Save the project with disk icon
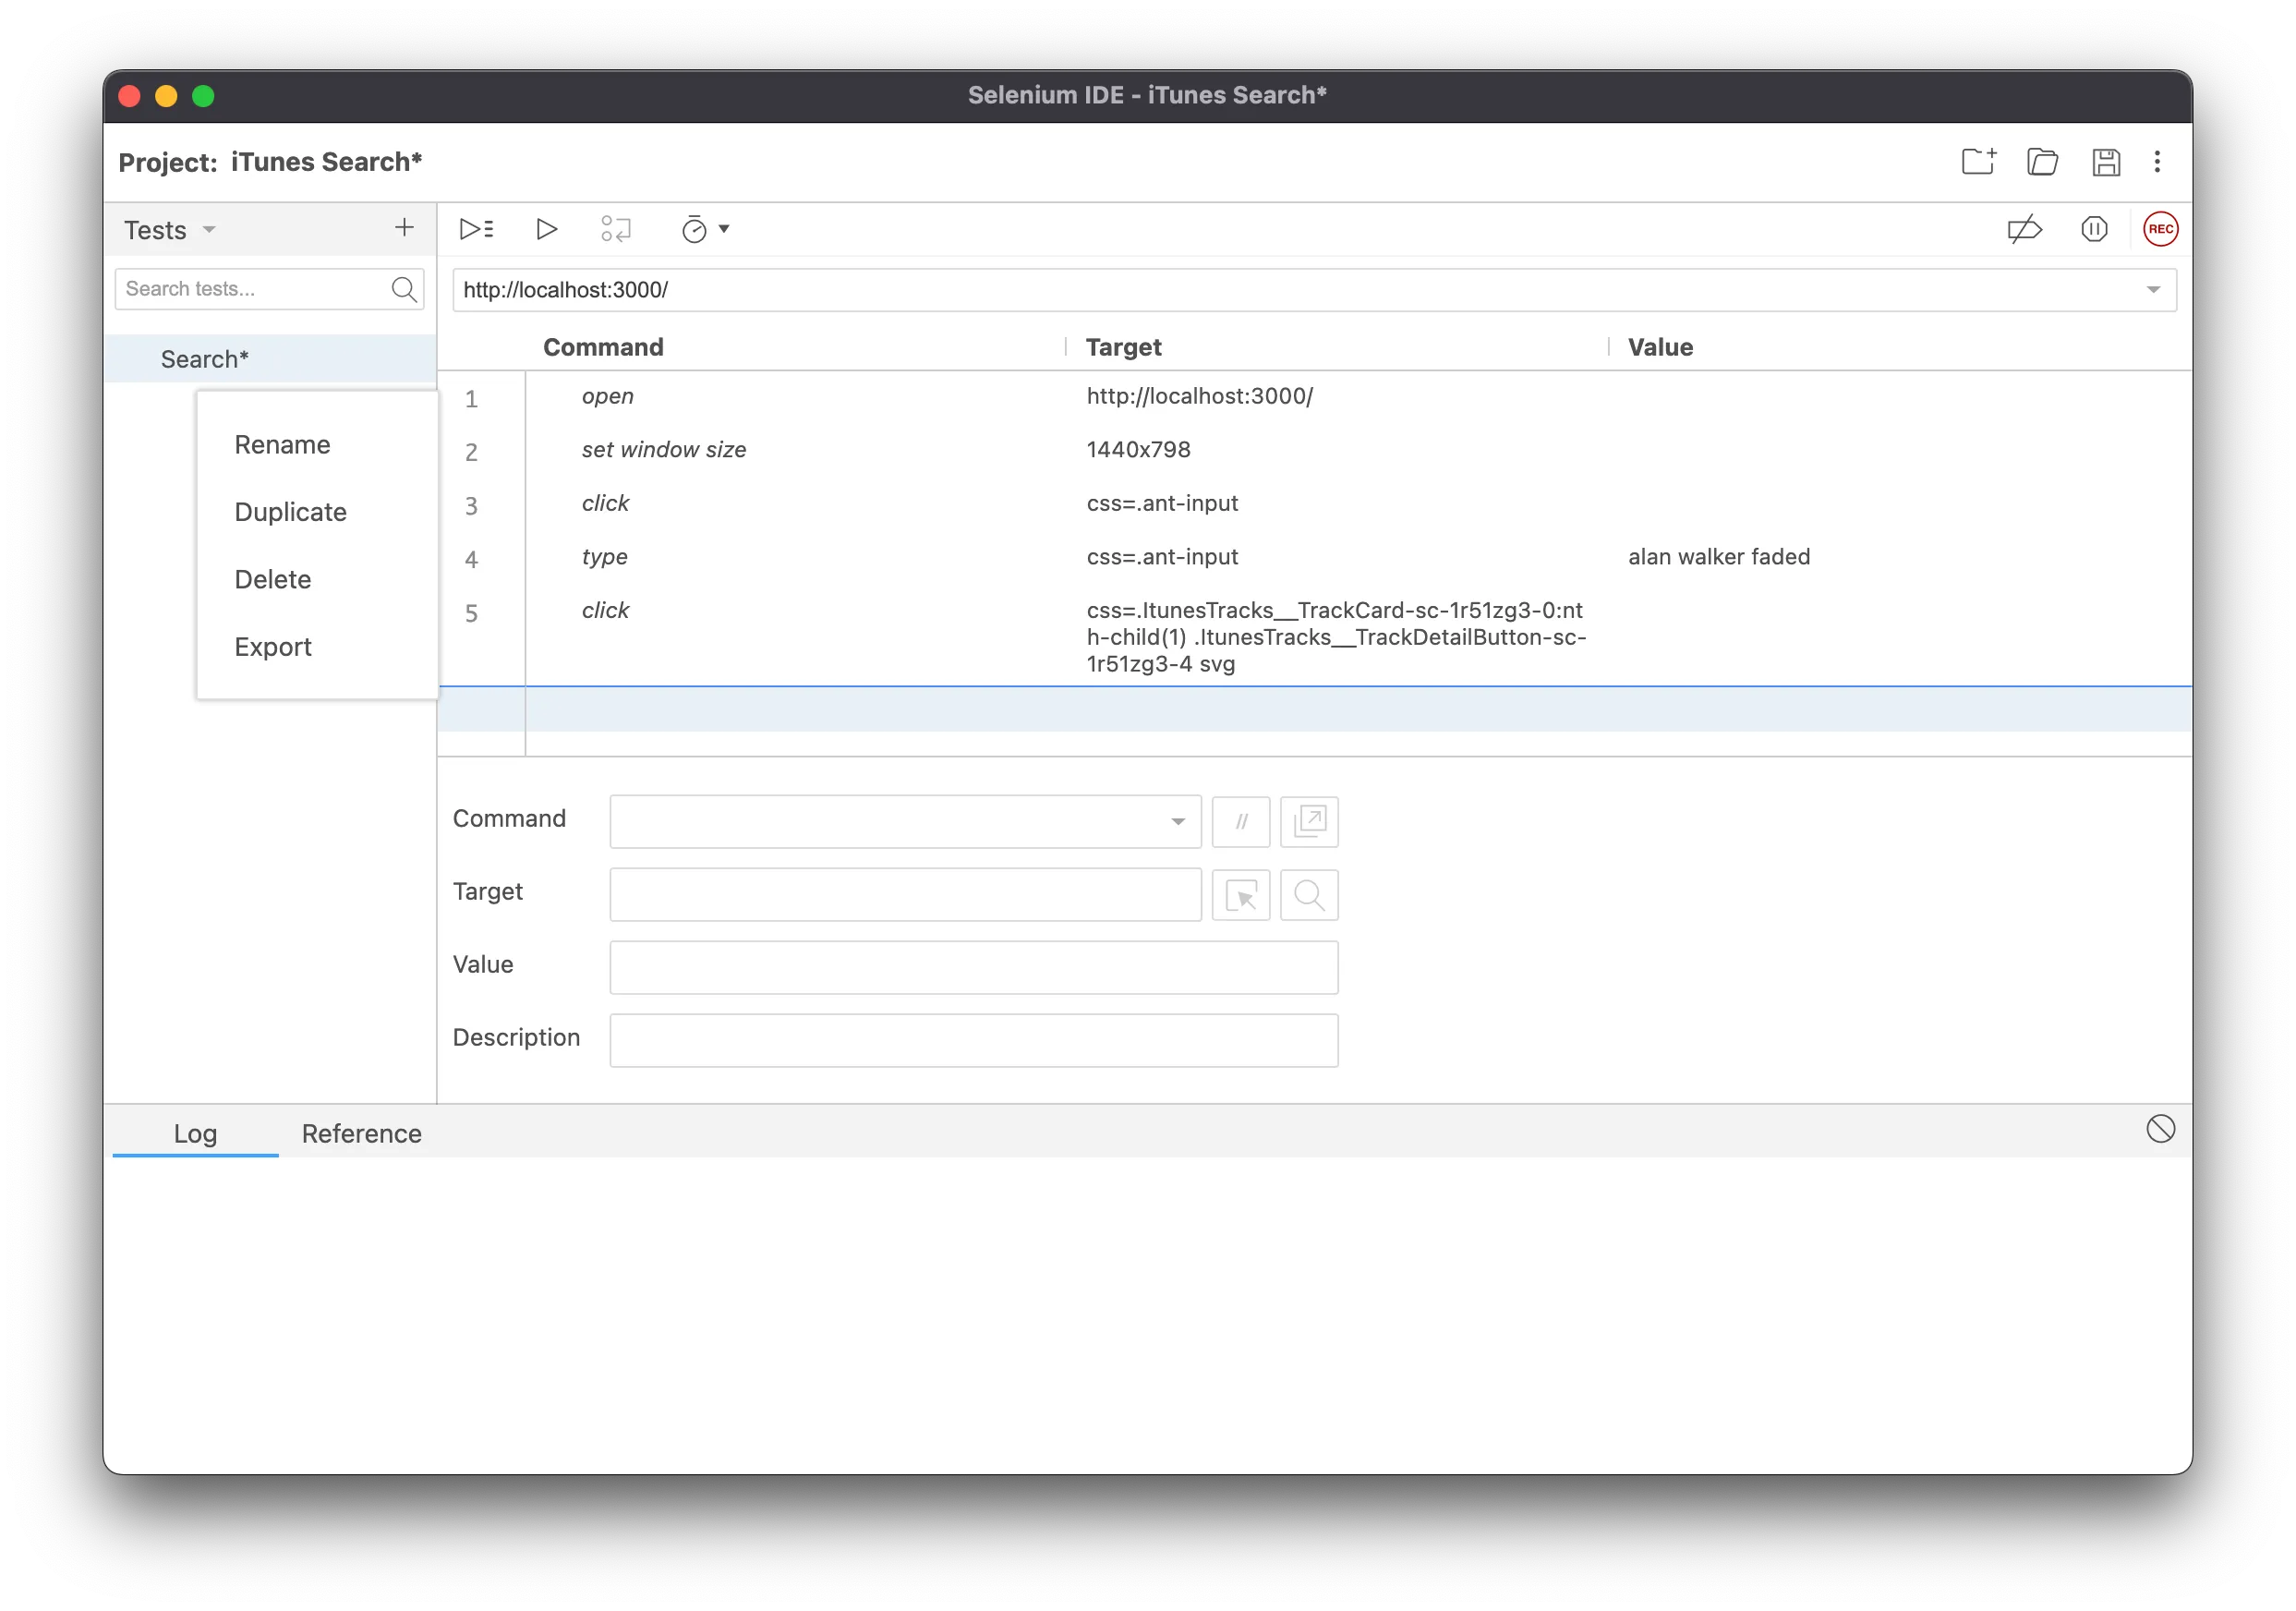The height and width of the screenshot is (1611, 2296). click(2106, 162)
